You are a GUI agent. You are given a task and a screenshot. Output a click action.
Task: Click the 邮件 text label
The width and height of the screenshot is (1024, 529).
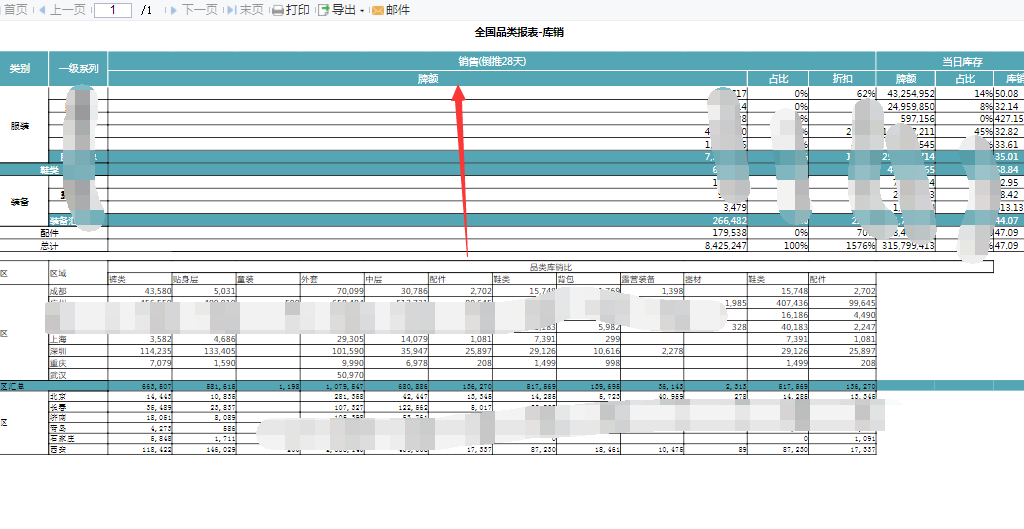[398, 10]
